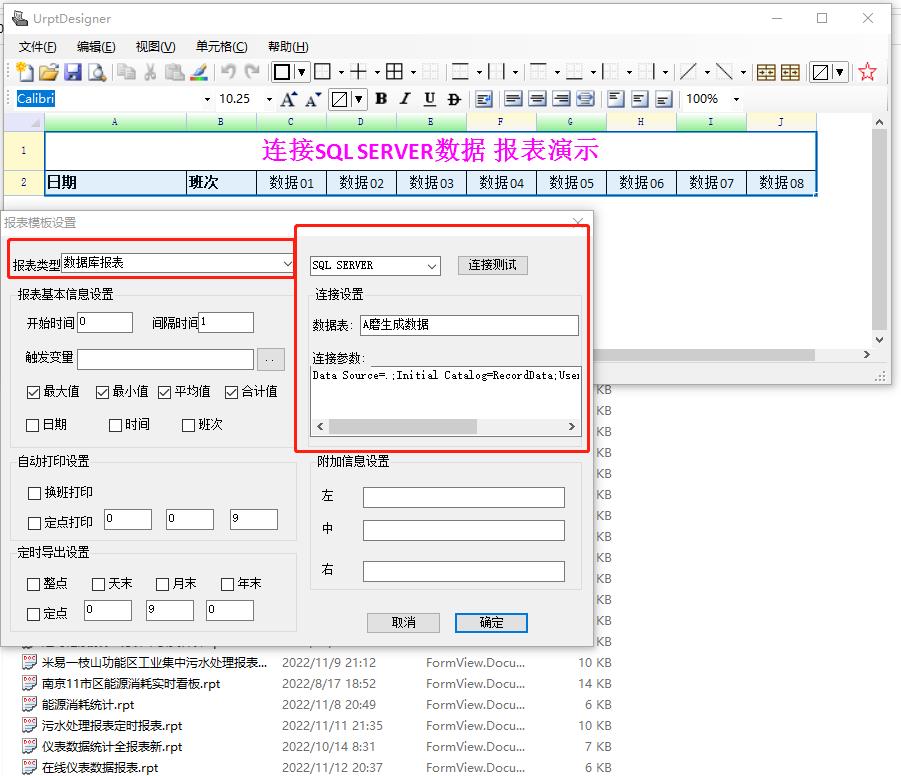
Task: Open the 单元格(C) menu
Action: [x=221, y=47]
